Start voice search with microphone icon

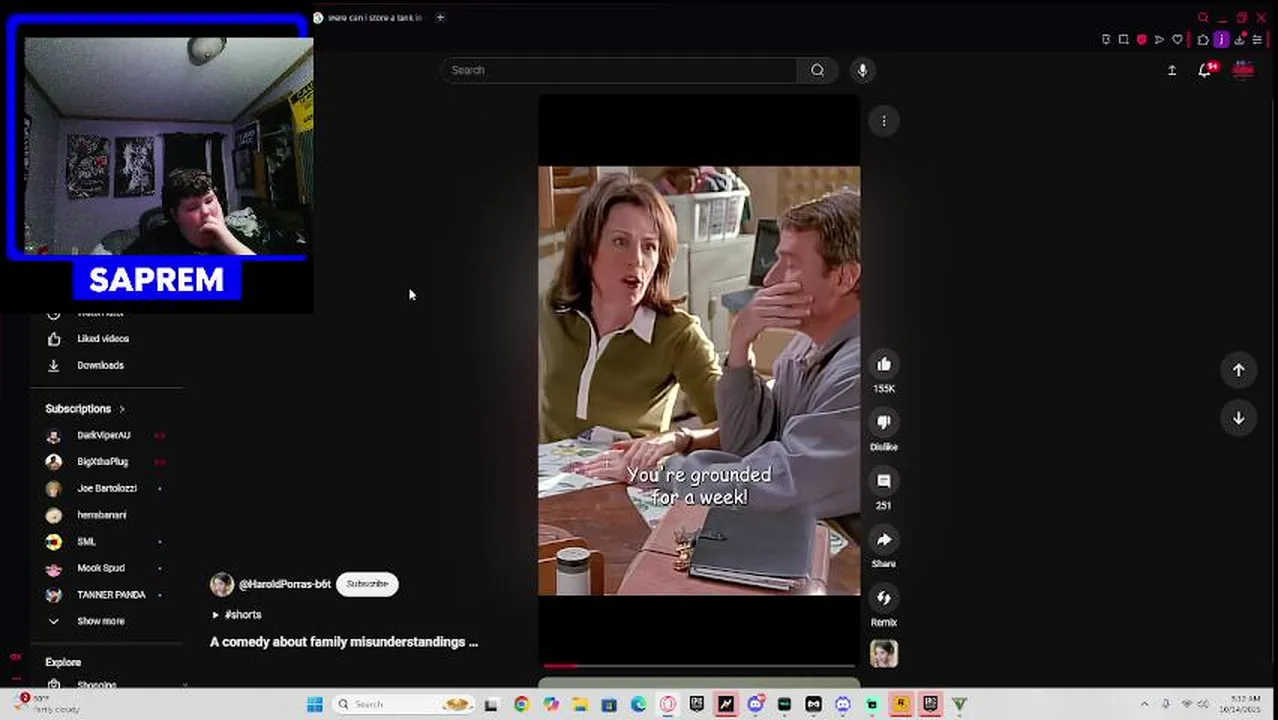(863, 70)
